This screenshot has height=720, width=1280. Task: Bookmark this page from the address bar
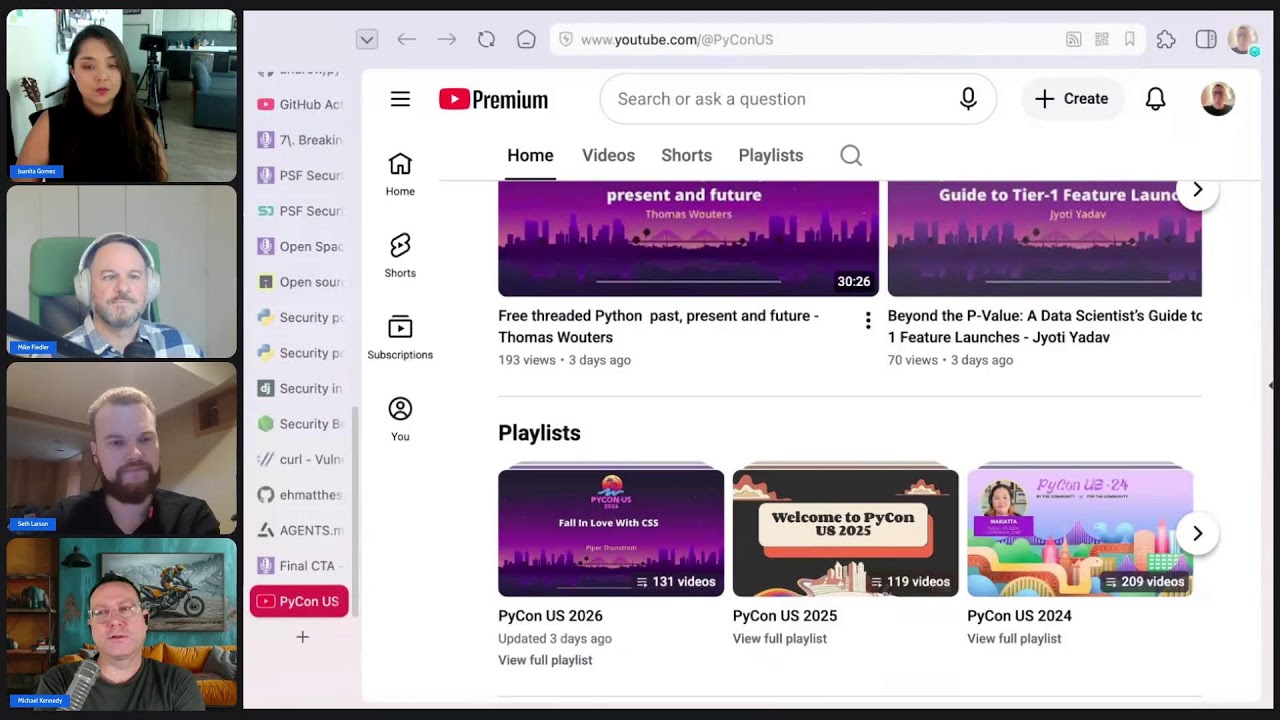pos(1130,39)
